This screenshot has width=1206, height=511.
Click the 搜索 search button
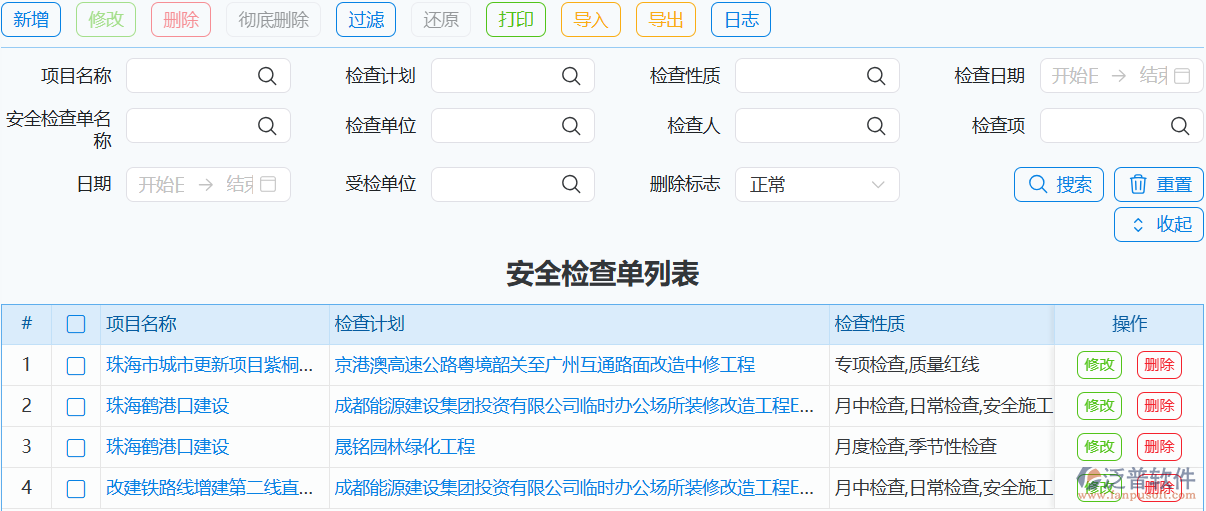(x=1059, y=184)
